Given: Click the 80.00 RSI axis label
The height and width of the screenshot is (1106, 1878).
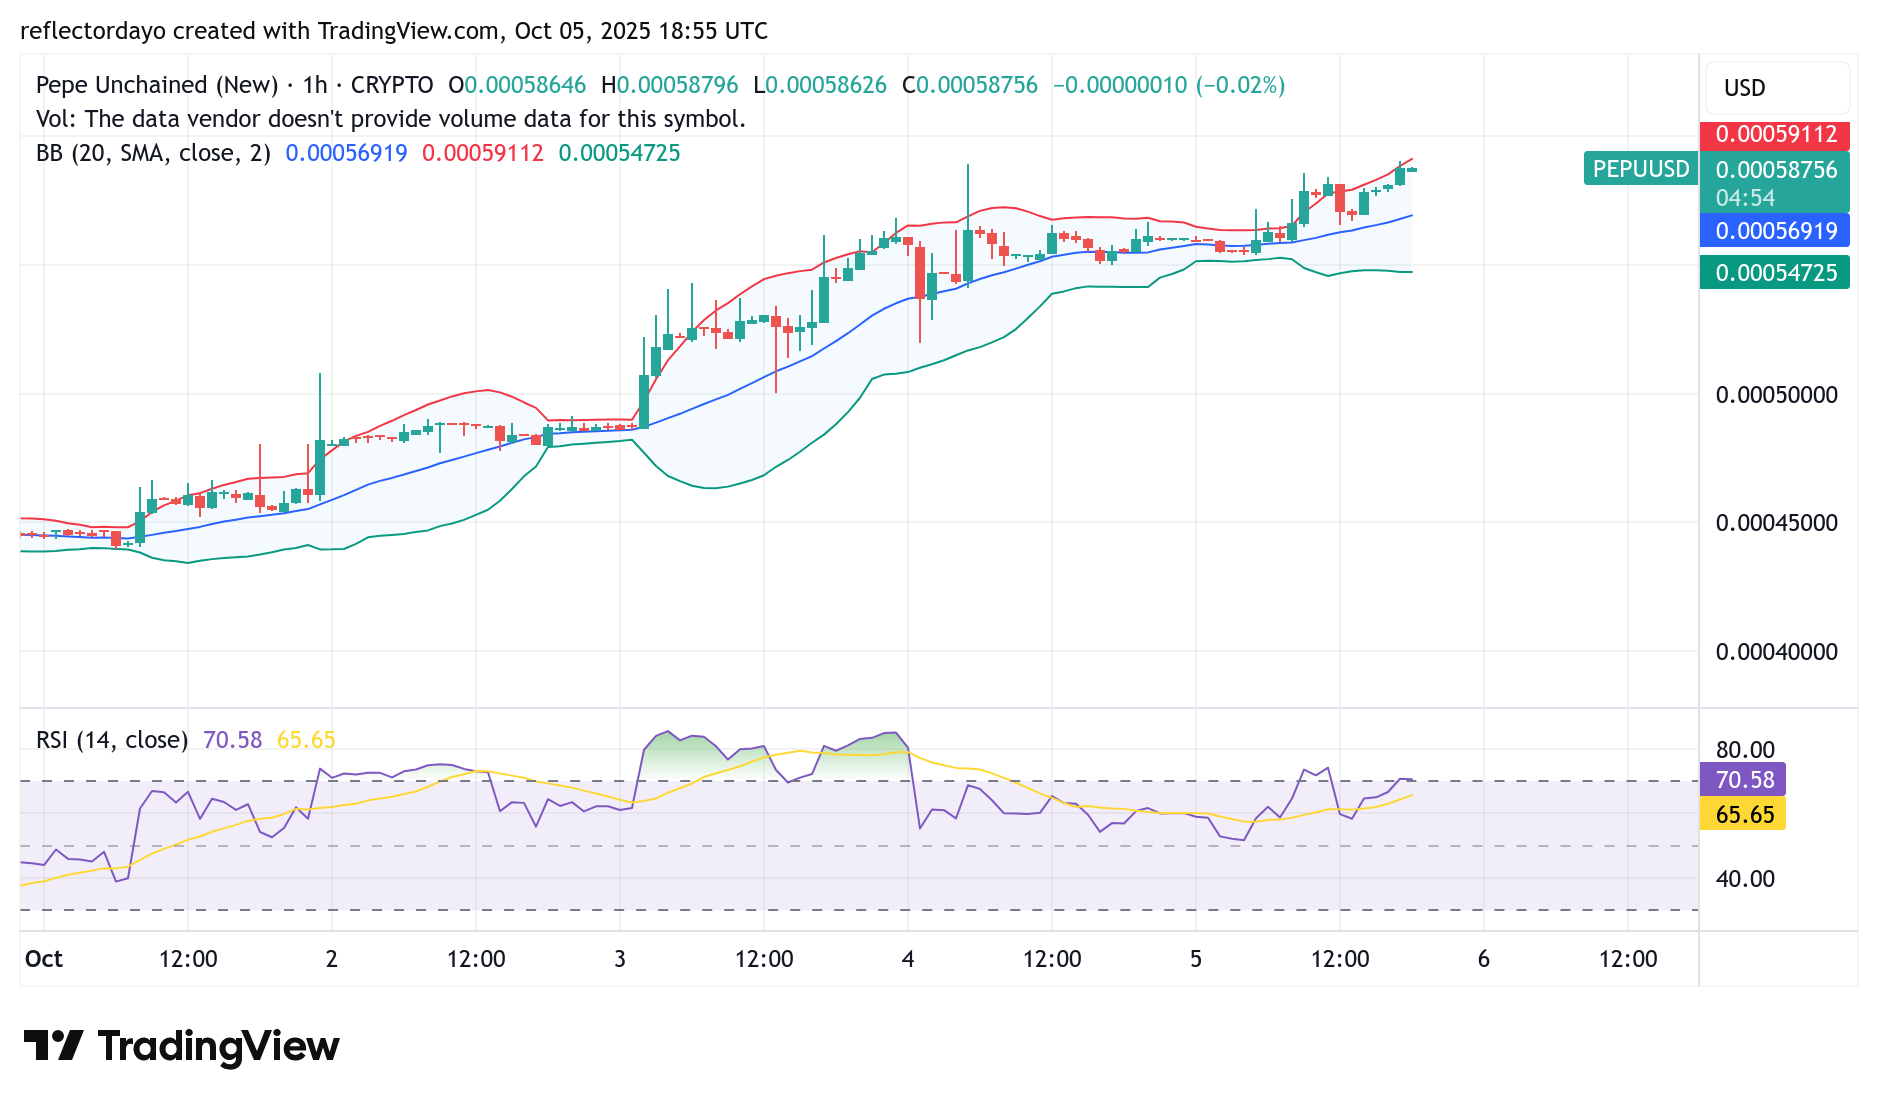Looking at the screenshot, I should tap(1745, 750).
